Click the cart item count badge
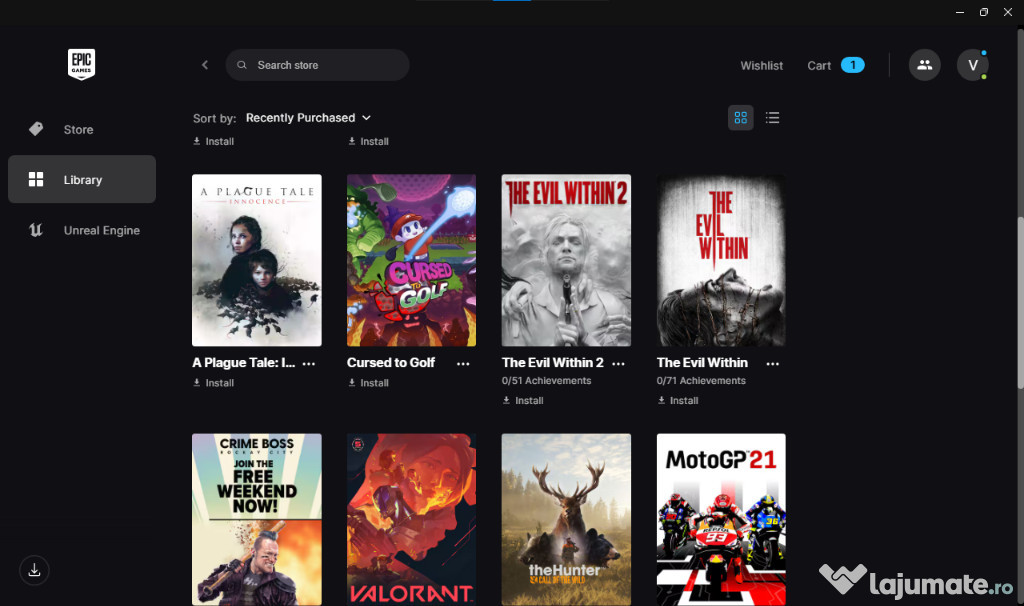 coord(852,65)
